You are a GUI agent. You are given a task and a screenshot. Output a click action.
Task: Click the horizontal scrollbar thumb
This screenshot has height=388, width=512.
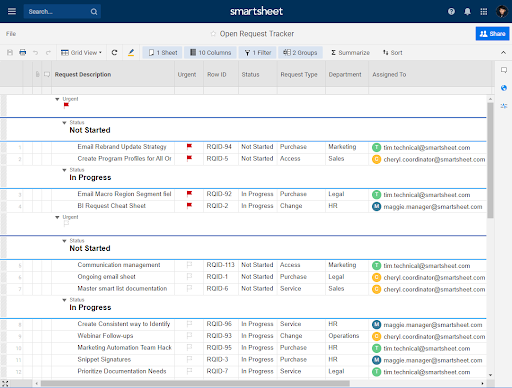pyautogui.click(x=195, y=383)
